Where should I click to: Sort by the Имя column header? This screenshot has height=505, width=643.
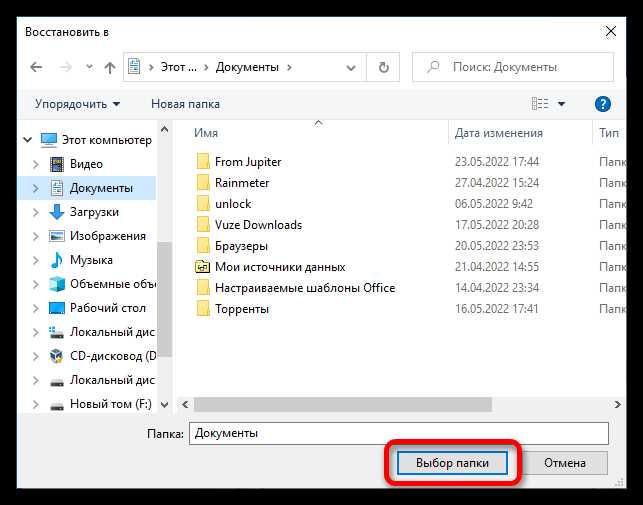pyautogui.click(x=206, y=133)
